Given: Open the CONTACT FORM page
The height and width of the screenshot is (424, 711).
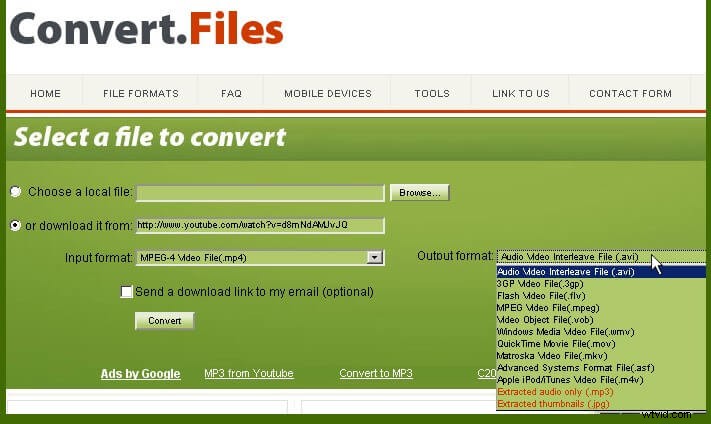Looking at the screenshot, I should [630, 93].
